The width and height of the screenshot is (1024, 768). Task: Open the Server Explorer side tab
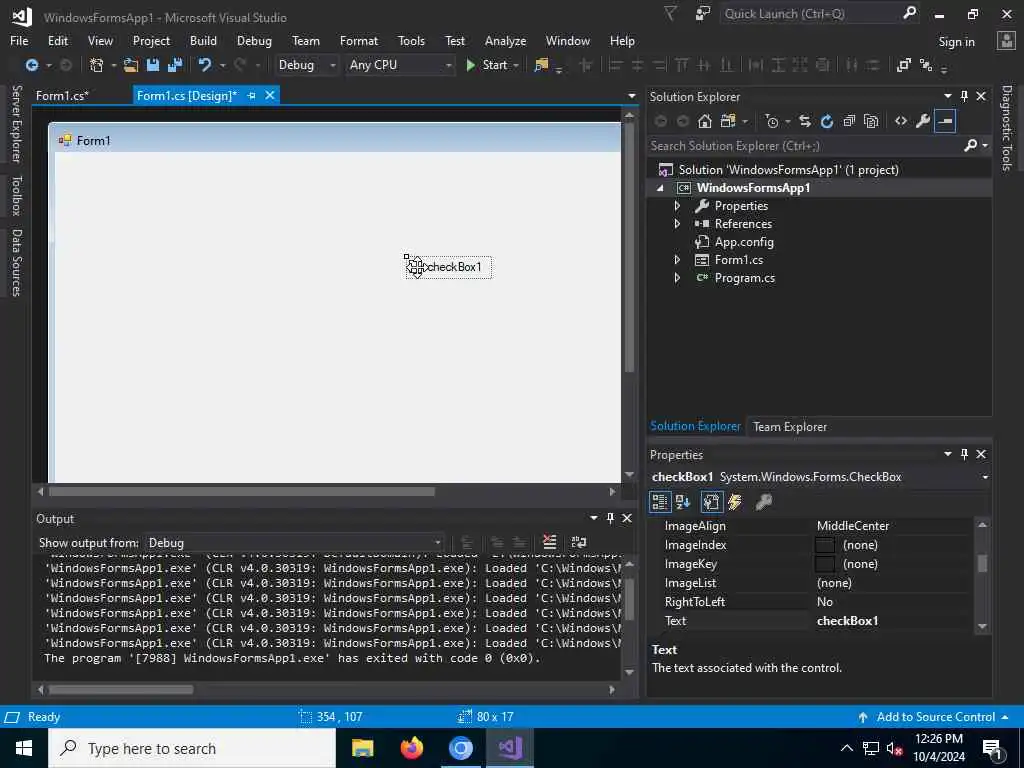16,124
